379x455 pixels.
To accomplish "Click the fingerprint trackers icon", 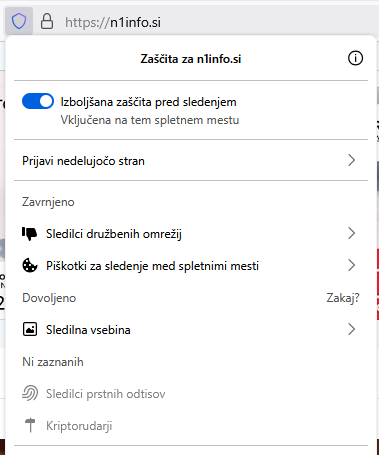I will pyautogui.click(x=30, y=393).
